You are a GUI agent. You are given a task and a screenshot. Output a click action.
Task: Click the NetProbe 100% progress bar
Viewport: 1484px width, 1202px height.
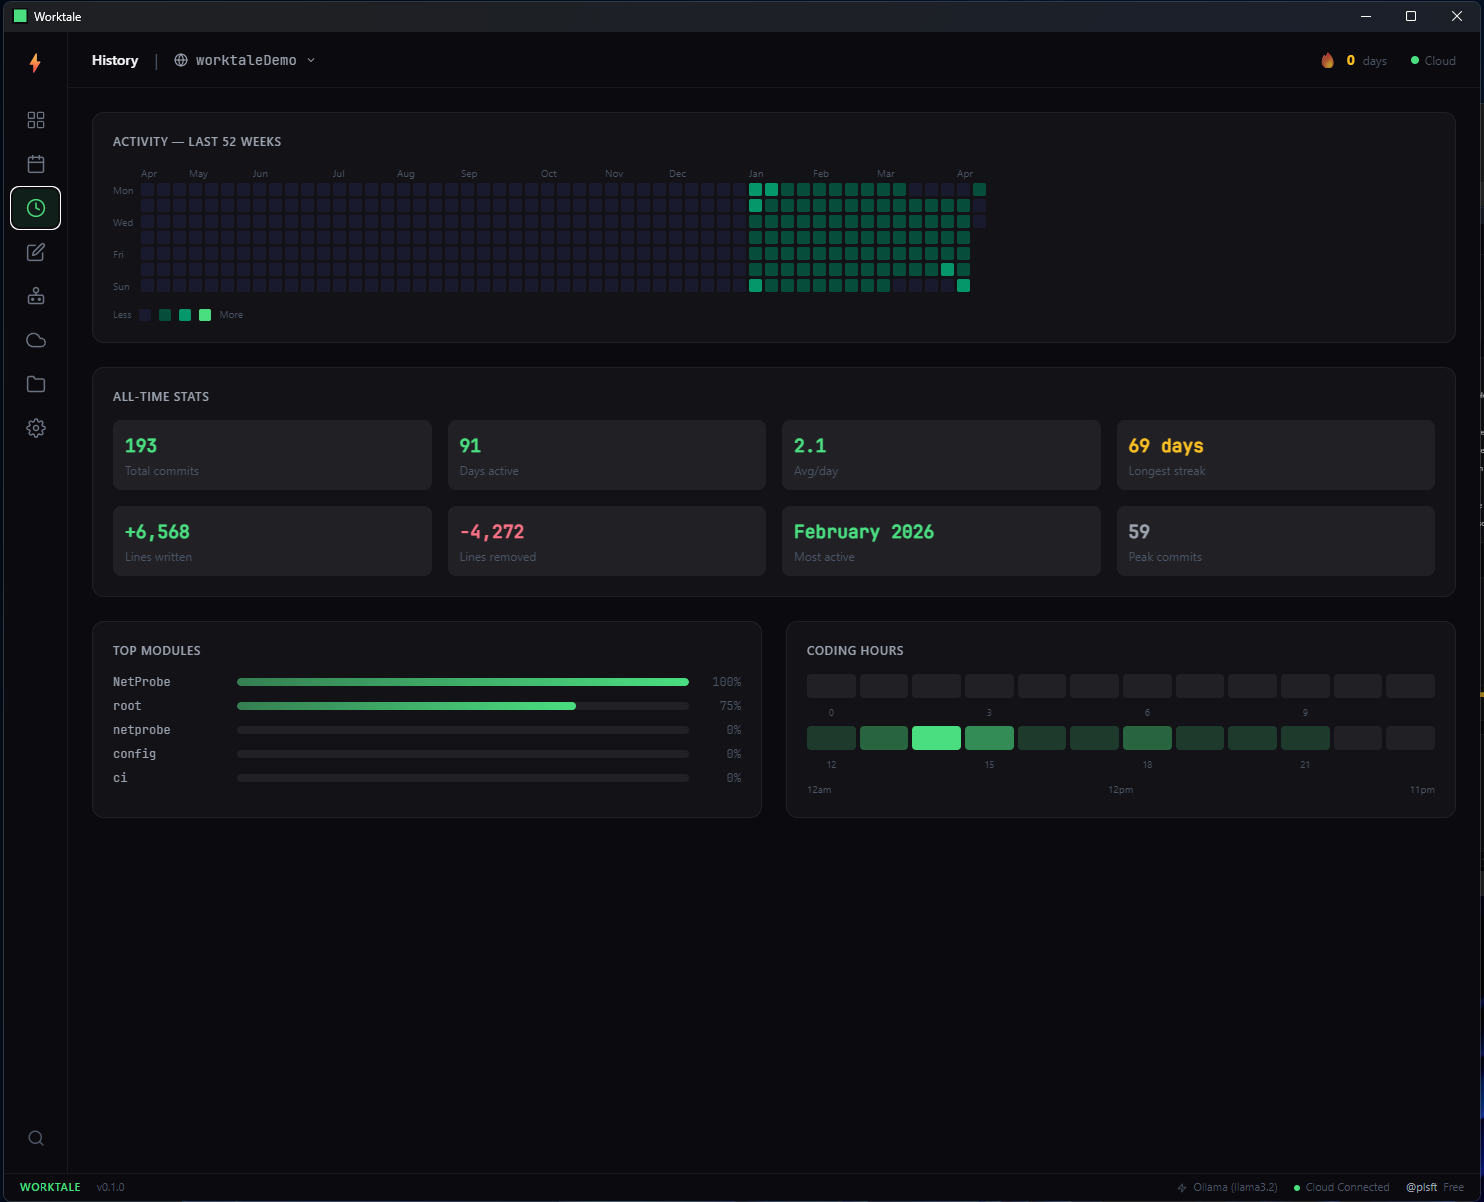click(462, 681)
